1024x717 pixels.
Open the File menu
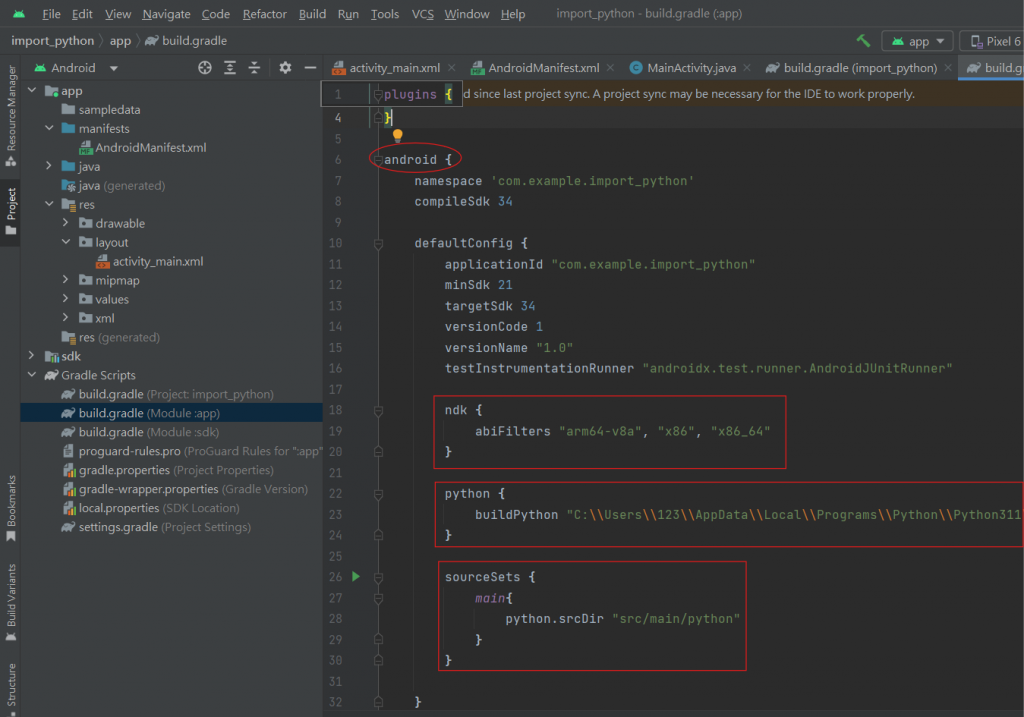51,14
